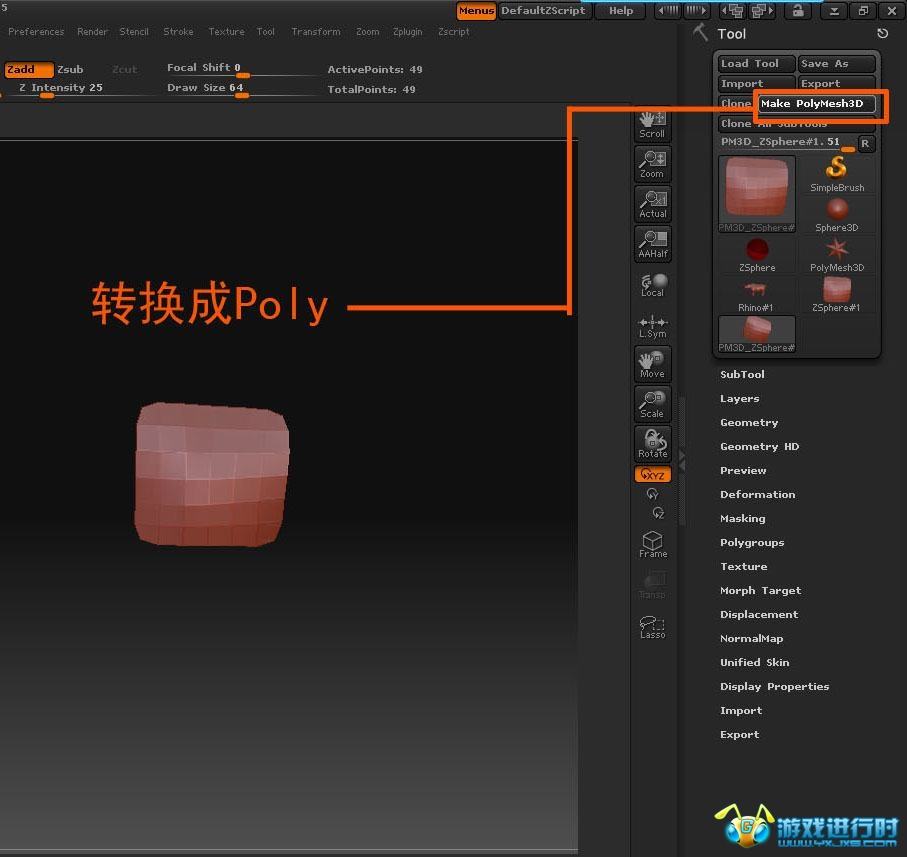
Task: Toggle the dimmed Zcut mode
Action: click(124, 69)
